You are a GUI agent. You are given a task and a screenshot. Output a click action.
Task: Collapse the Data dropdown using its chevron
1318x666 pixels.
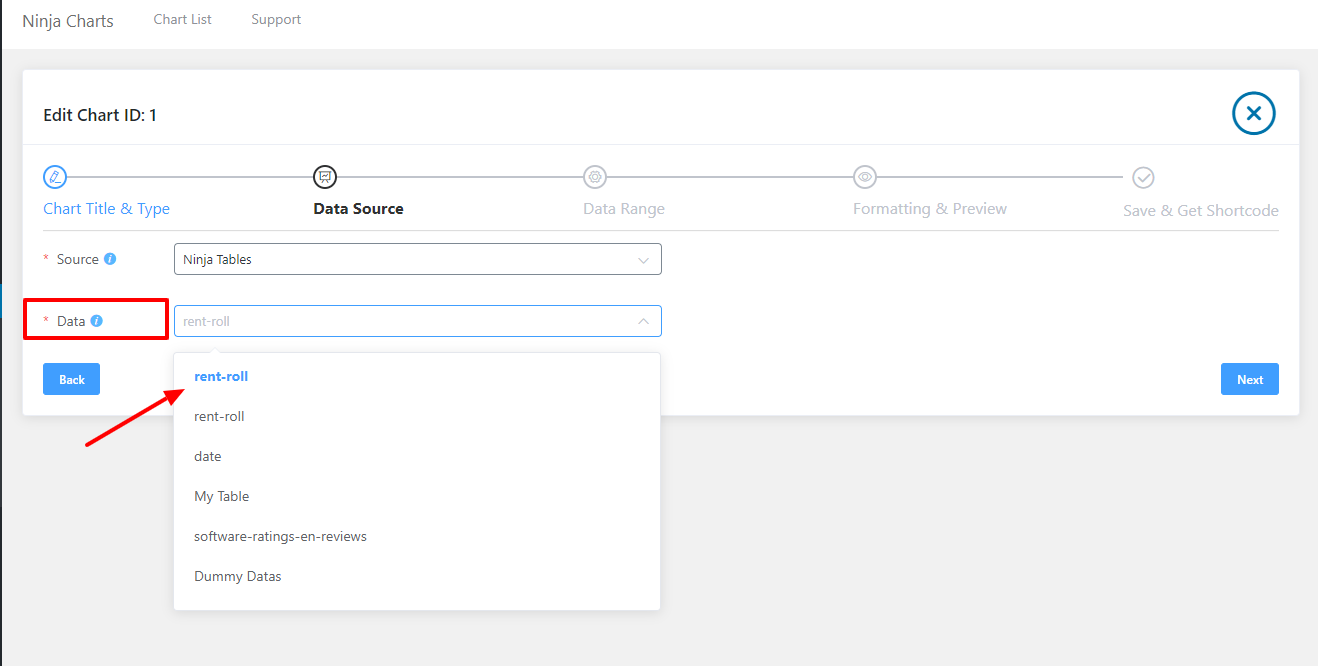point(644,320)
